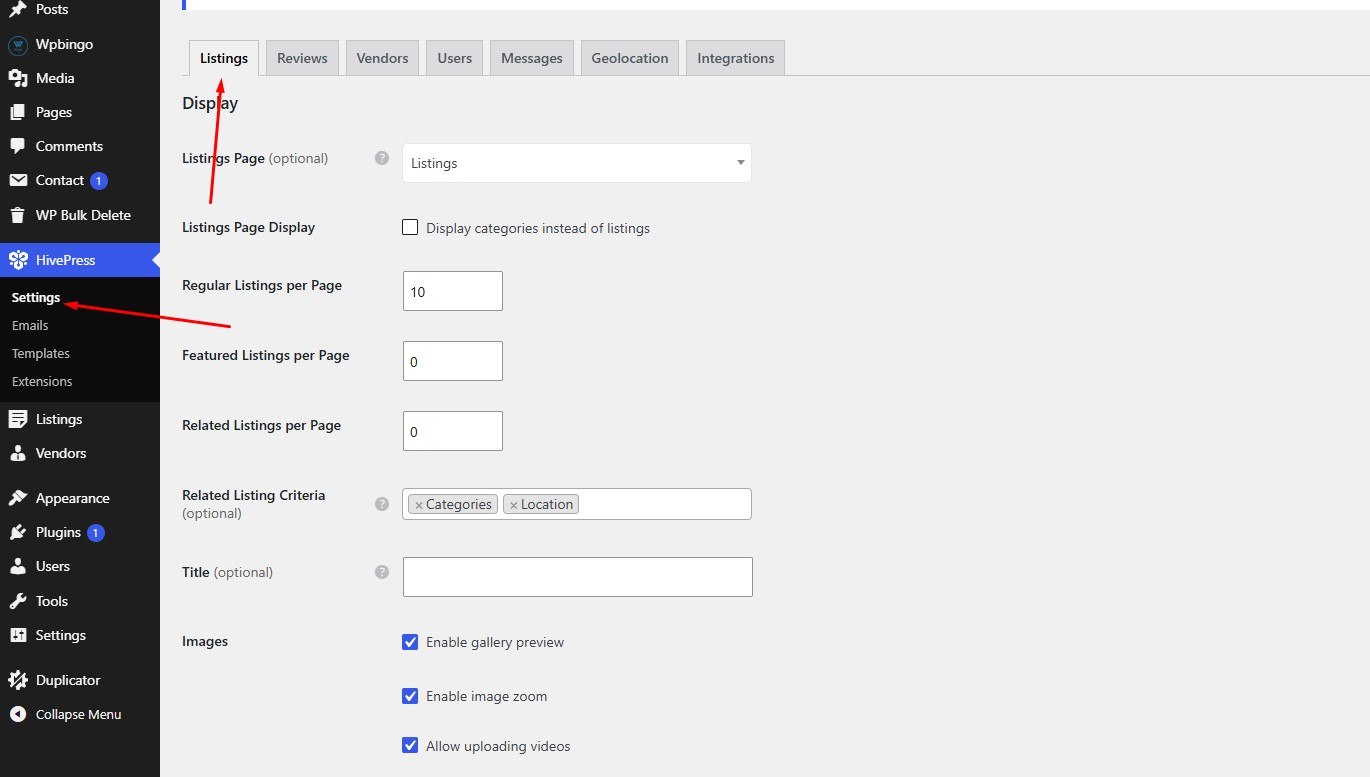Click the Users icon in sidebar

click(x=17, y=566)
